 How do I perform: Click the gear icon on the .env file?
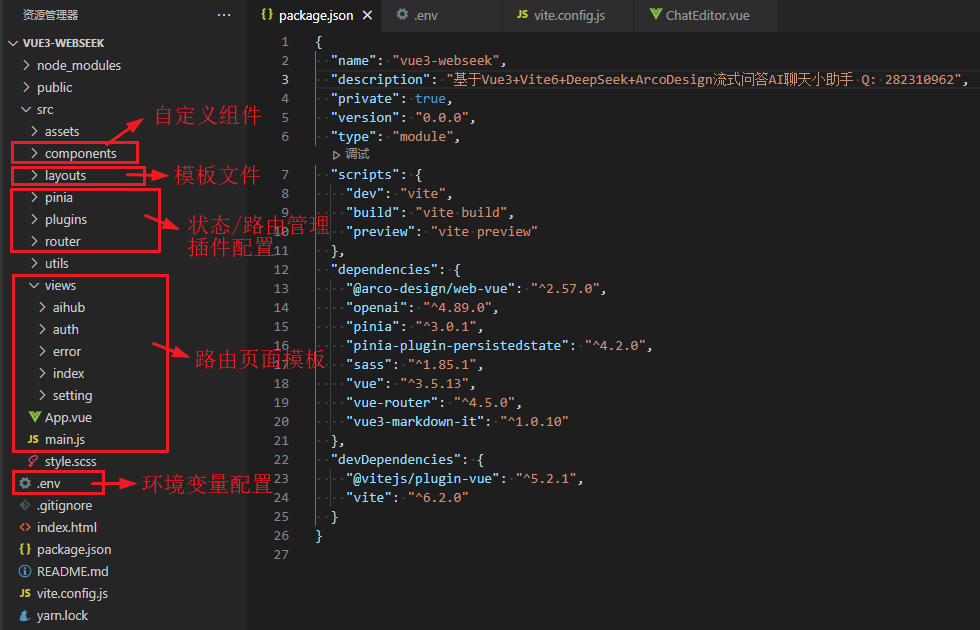coord(22,482)
